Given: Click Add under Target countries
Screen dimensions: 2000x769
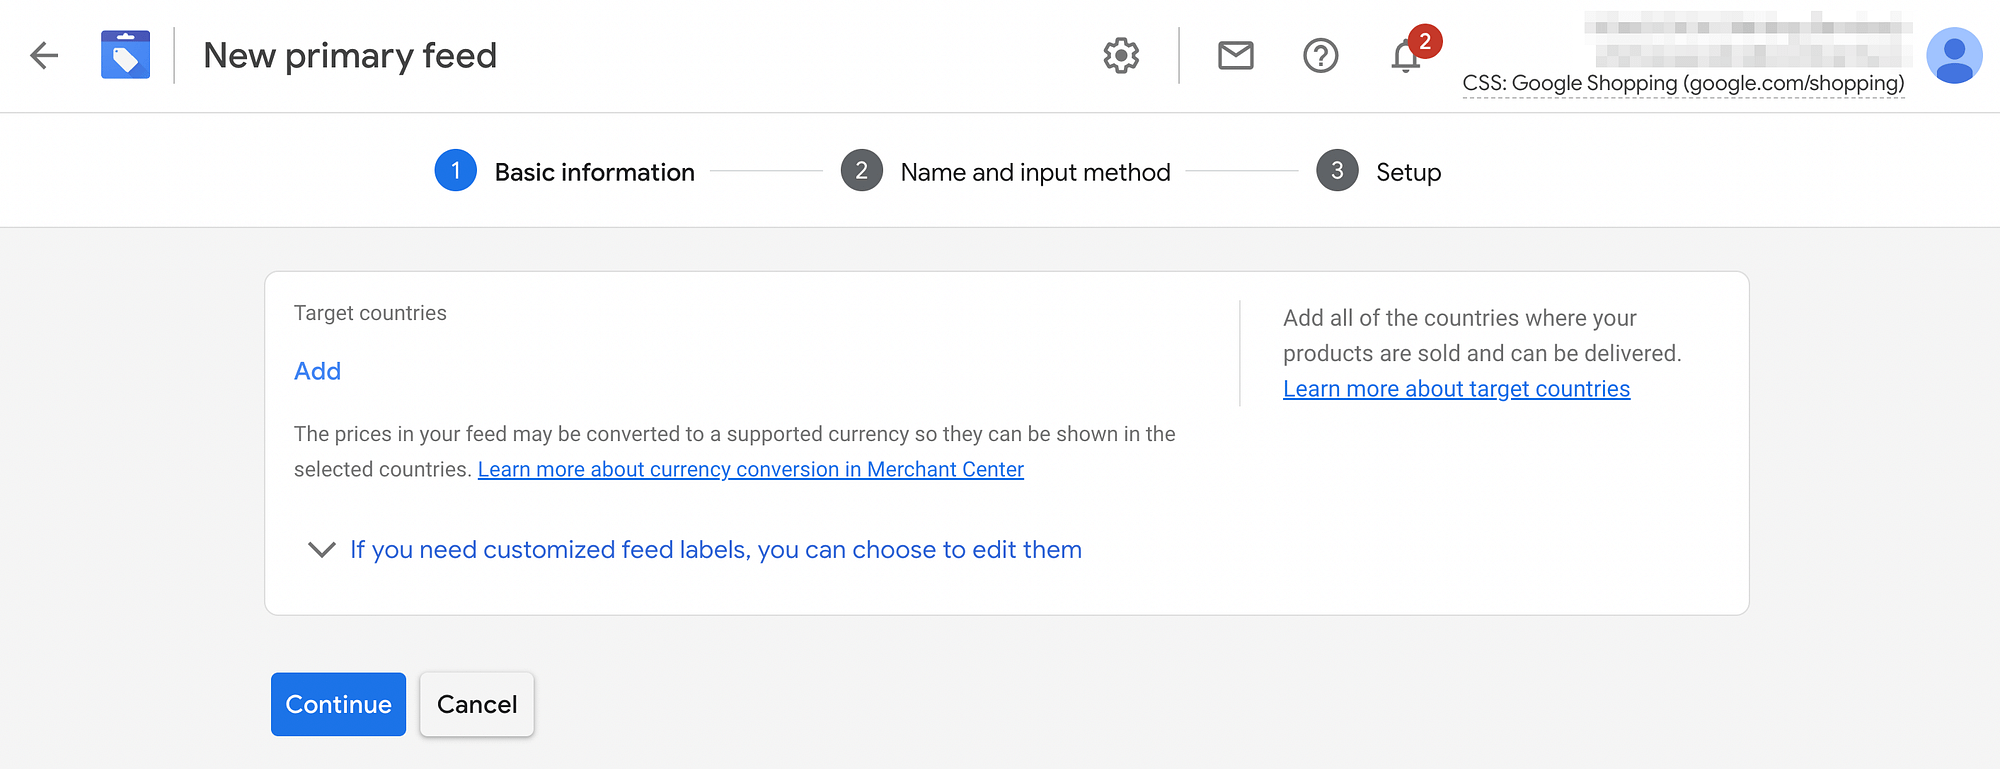Looking at the screenshot, I should point(317,371).
